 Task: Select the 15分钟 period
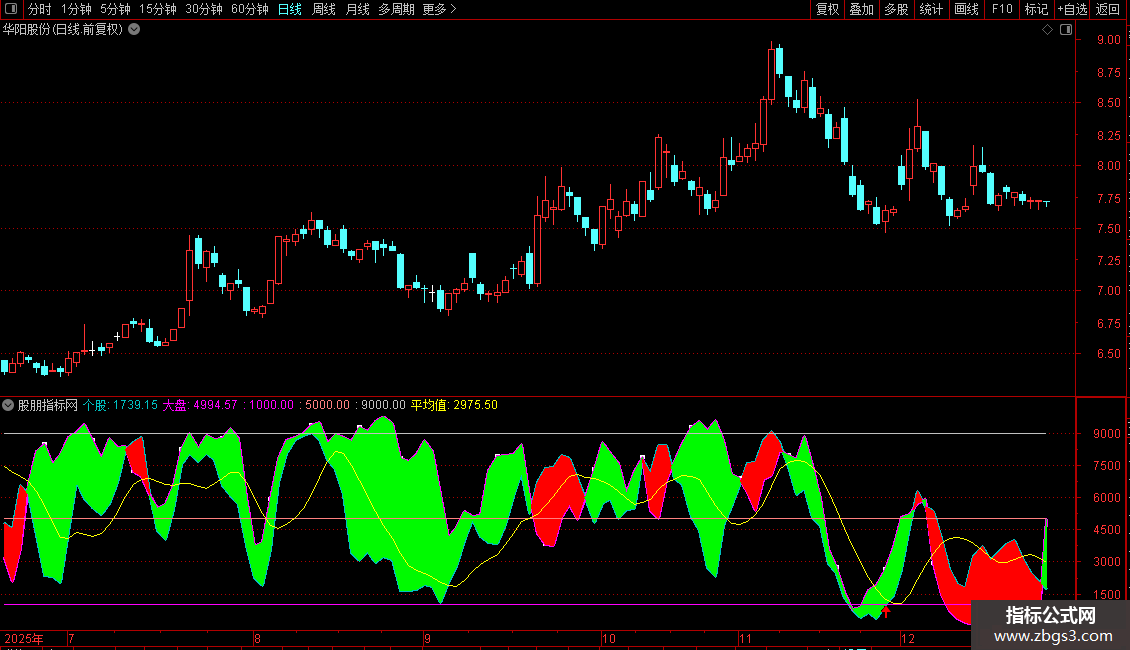click(x=157, y=9)
